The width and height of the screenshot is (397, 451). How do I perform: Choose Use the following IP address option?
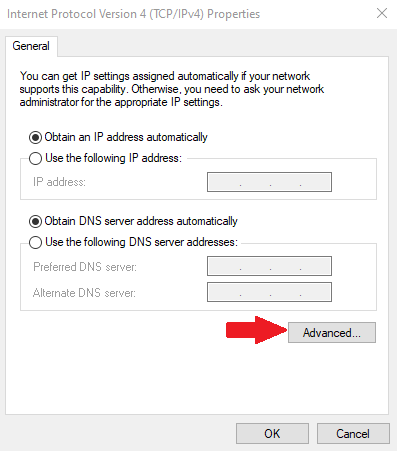pyautogui.click(x=105, y=158)
